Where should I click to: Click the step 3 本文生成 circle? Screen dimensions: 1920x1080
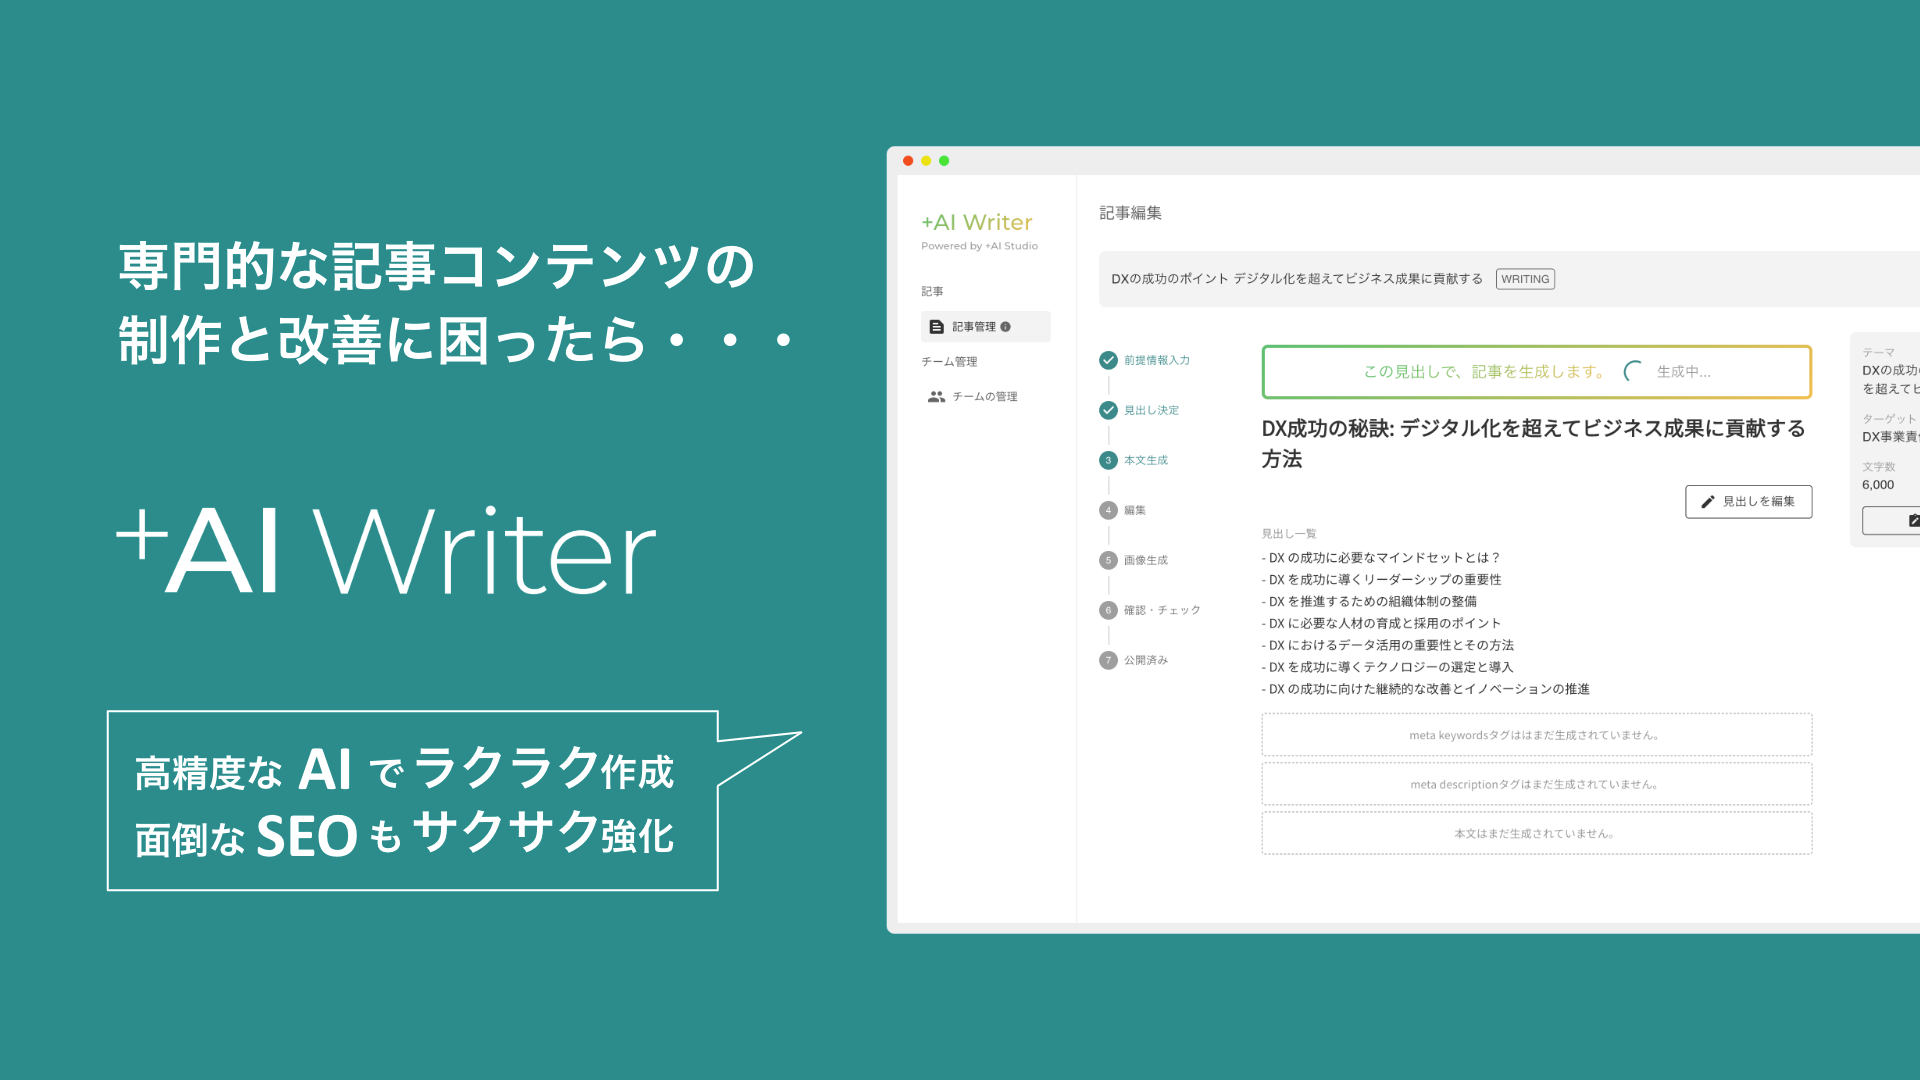[x=1108, y=461]
